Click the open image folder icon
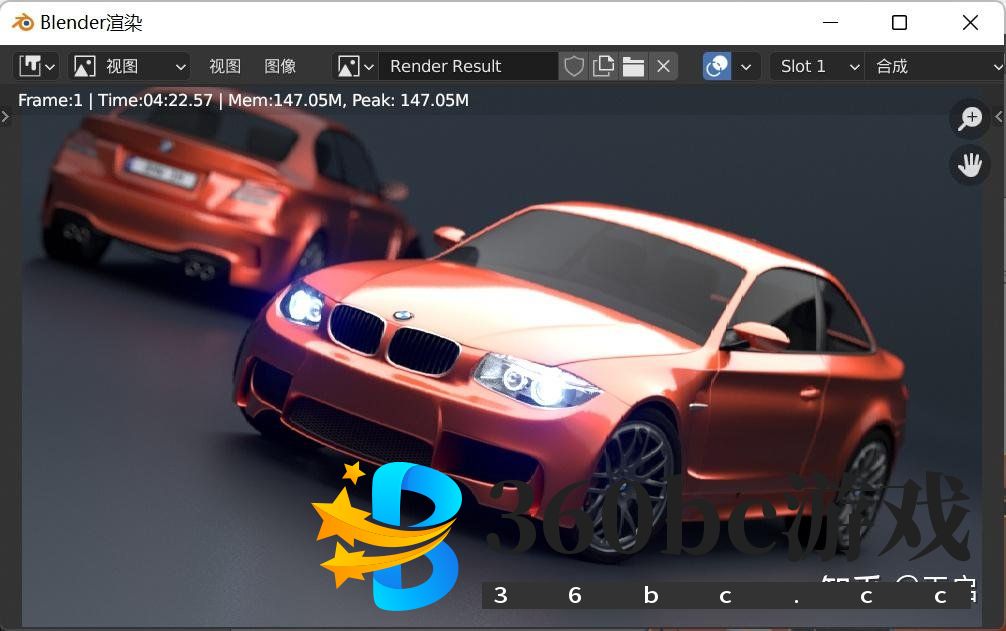Viewport: 1006px width, 631px height. tap(633, 66)
